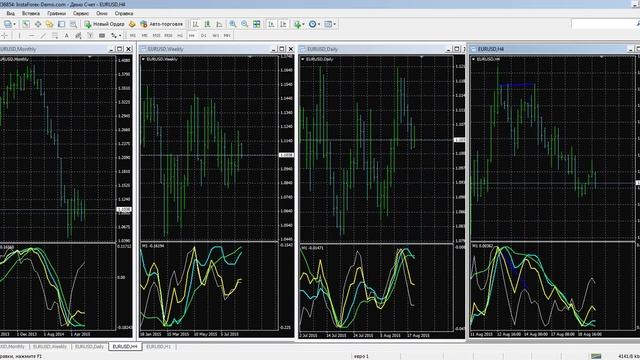Maximize the EURUSD,Daily chart window

click(457, 49)
